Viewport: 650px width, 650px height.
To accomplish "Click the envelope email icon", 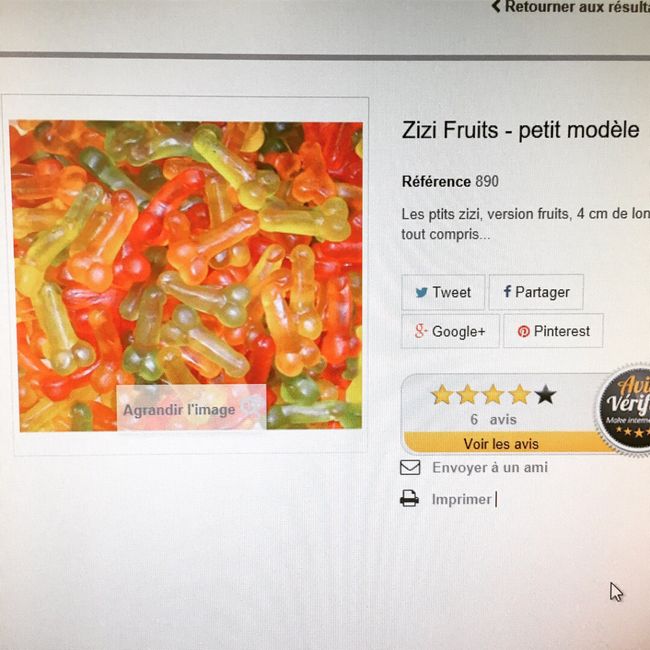I will [x=410, y=468].
